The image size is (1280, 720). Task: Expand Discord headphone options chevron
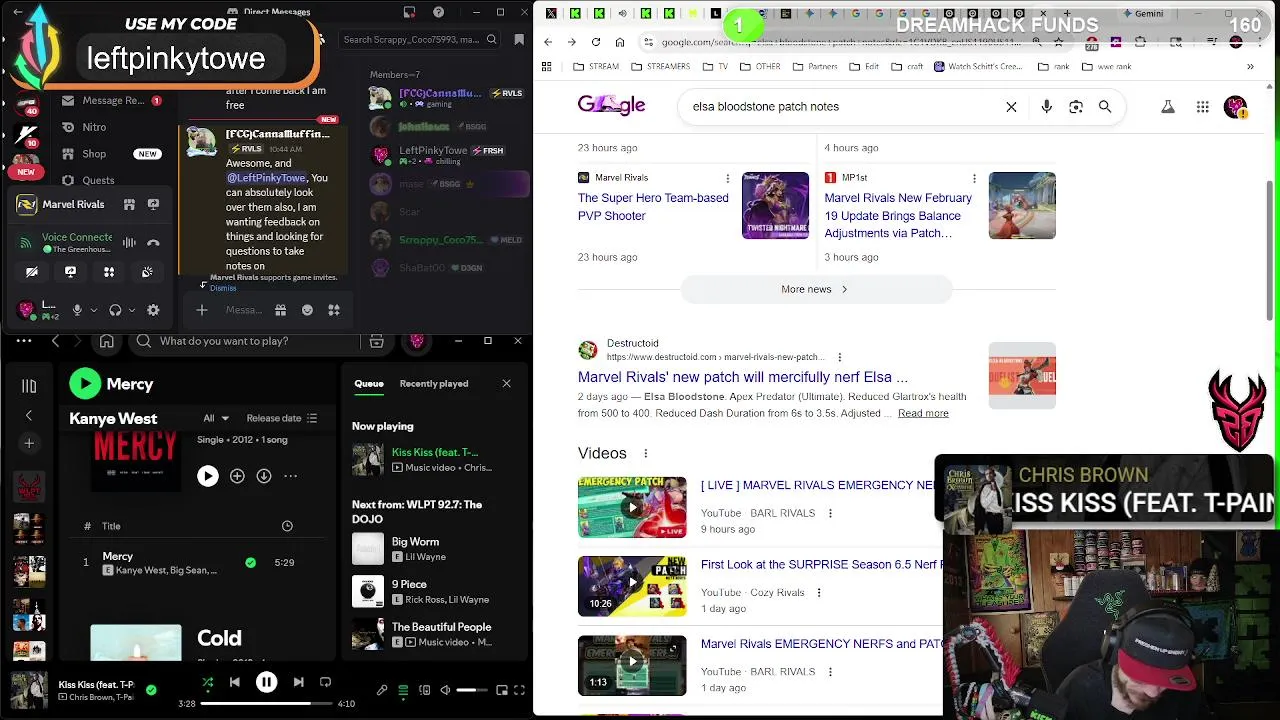click(x=131, y=310)
